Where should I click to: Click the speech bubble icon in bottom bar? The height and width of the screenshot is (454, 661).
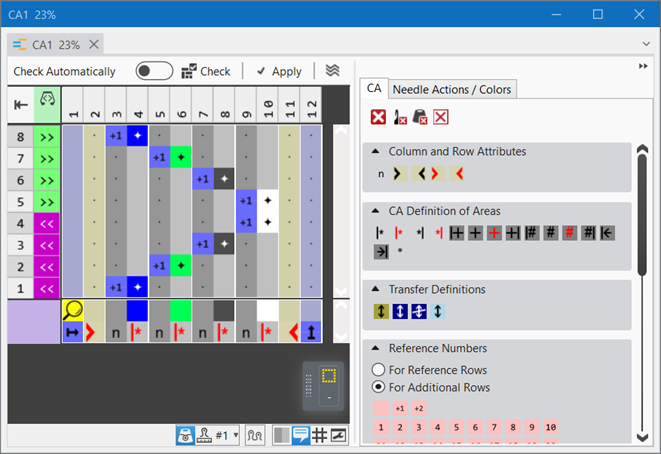tap(300, 435)
